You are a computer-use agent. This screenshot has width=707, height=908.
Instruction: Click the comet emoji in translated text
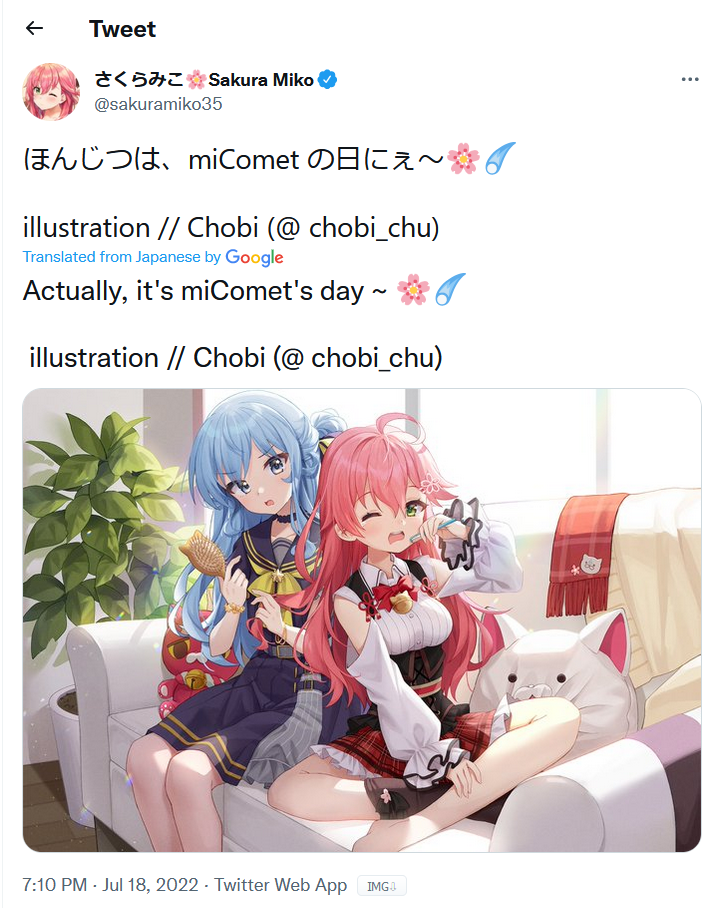(x=449, y=290)
